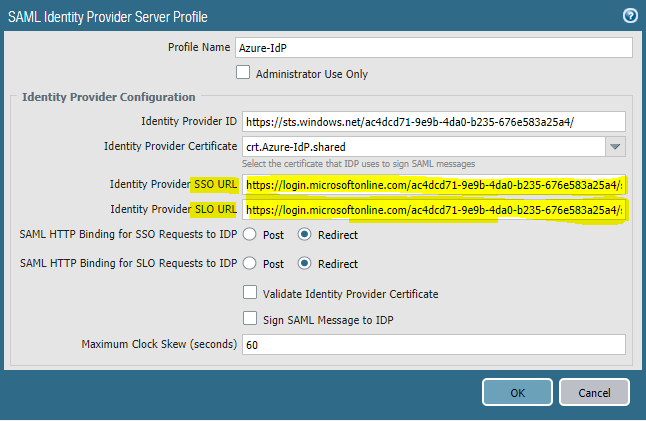
Task: Toggle Sign SAML Message to IDP checkbox
Action: pyautogui.click(x=250, y=318)
